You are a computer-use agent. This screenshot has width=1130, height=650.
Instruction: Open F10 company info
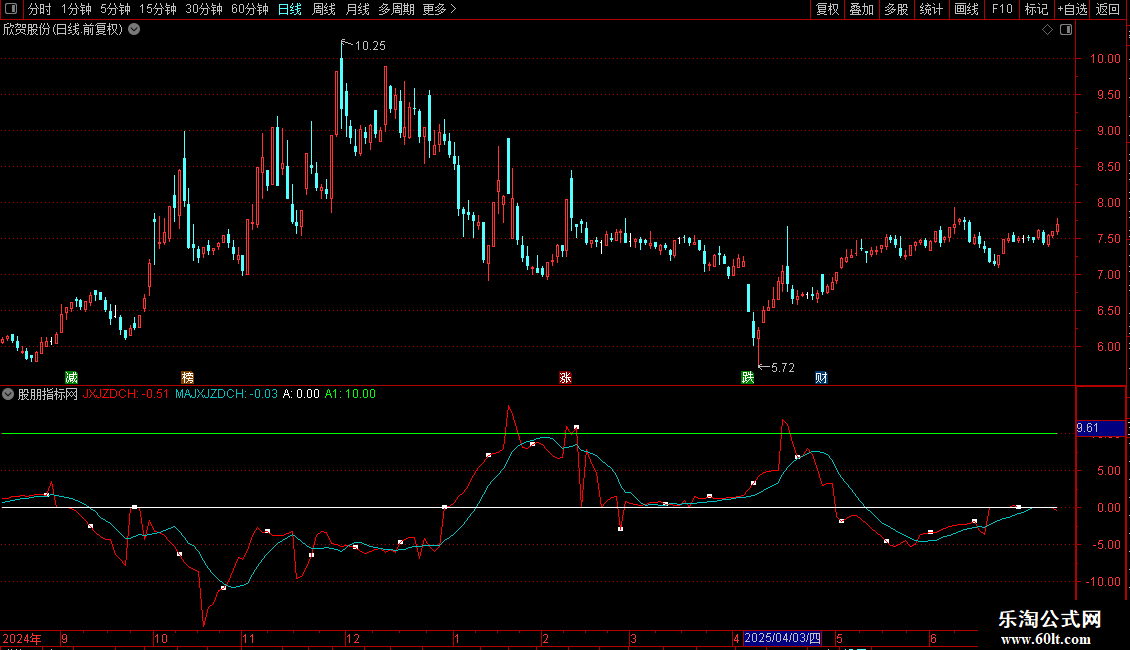[1002, 9]
